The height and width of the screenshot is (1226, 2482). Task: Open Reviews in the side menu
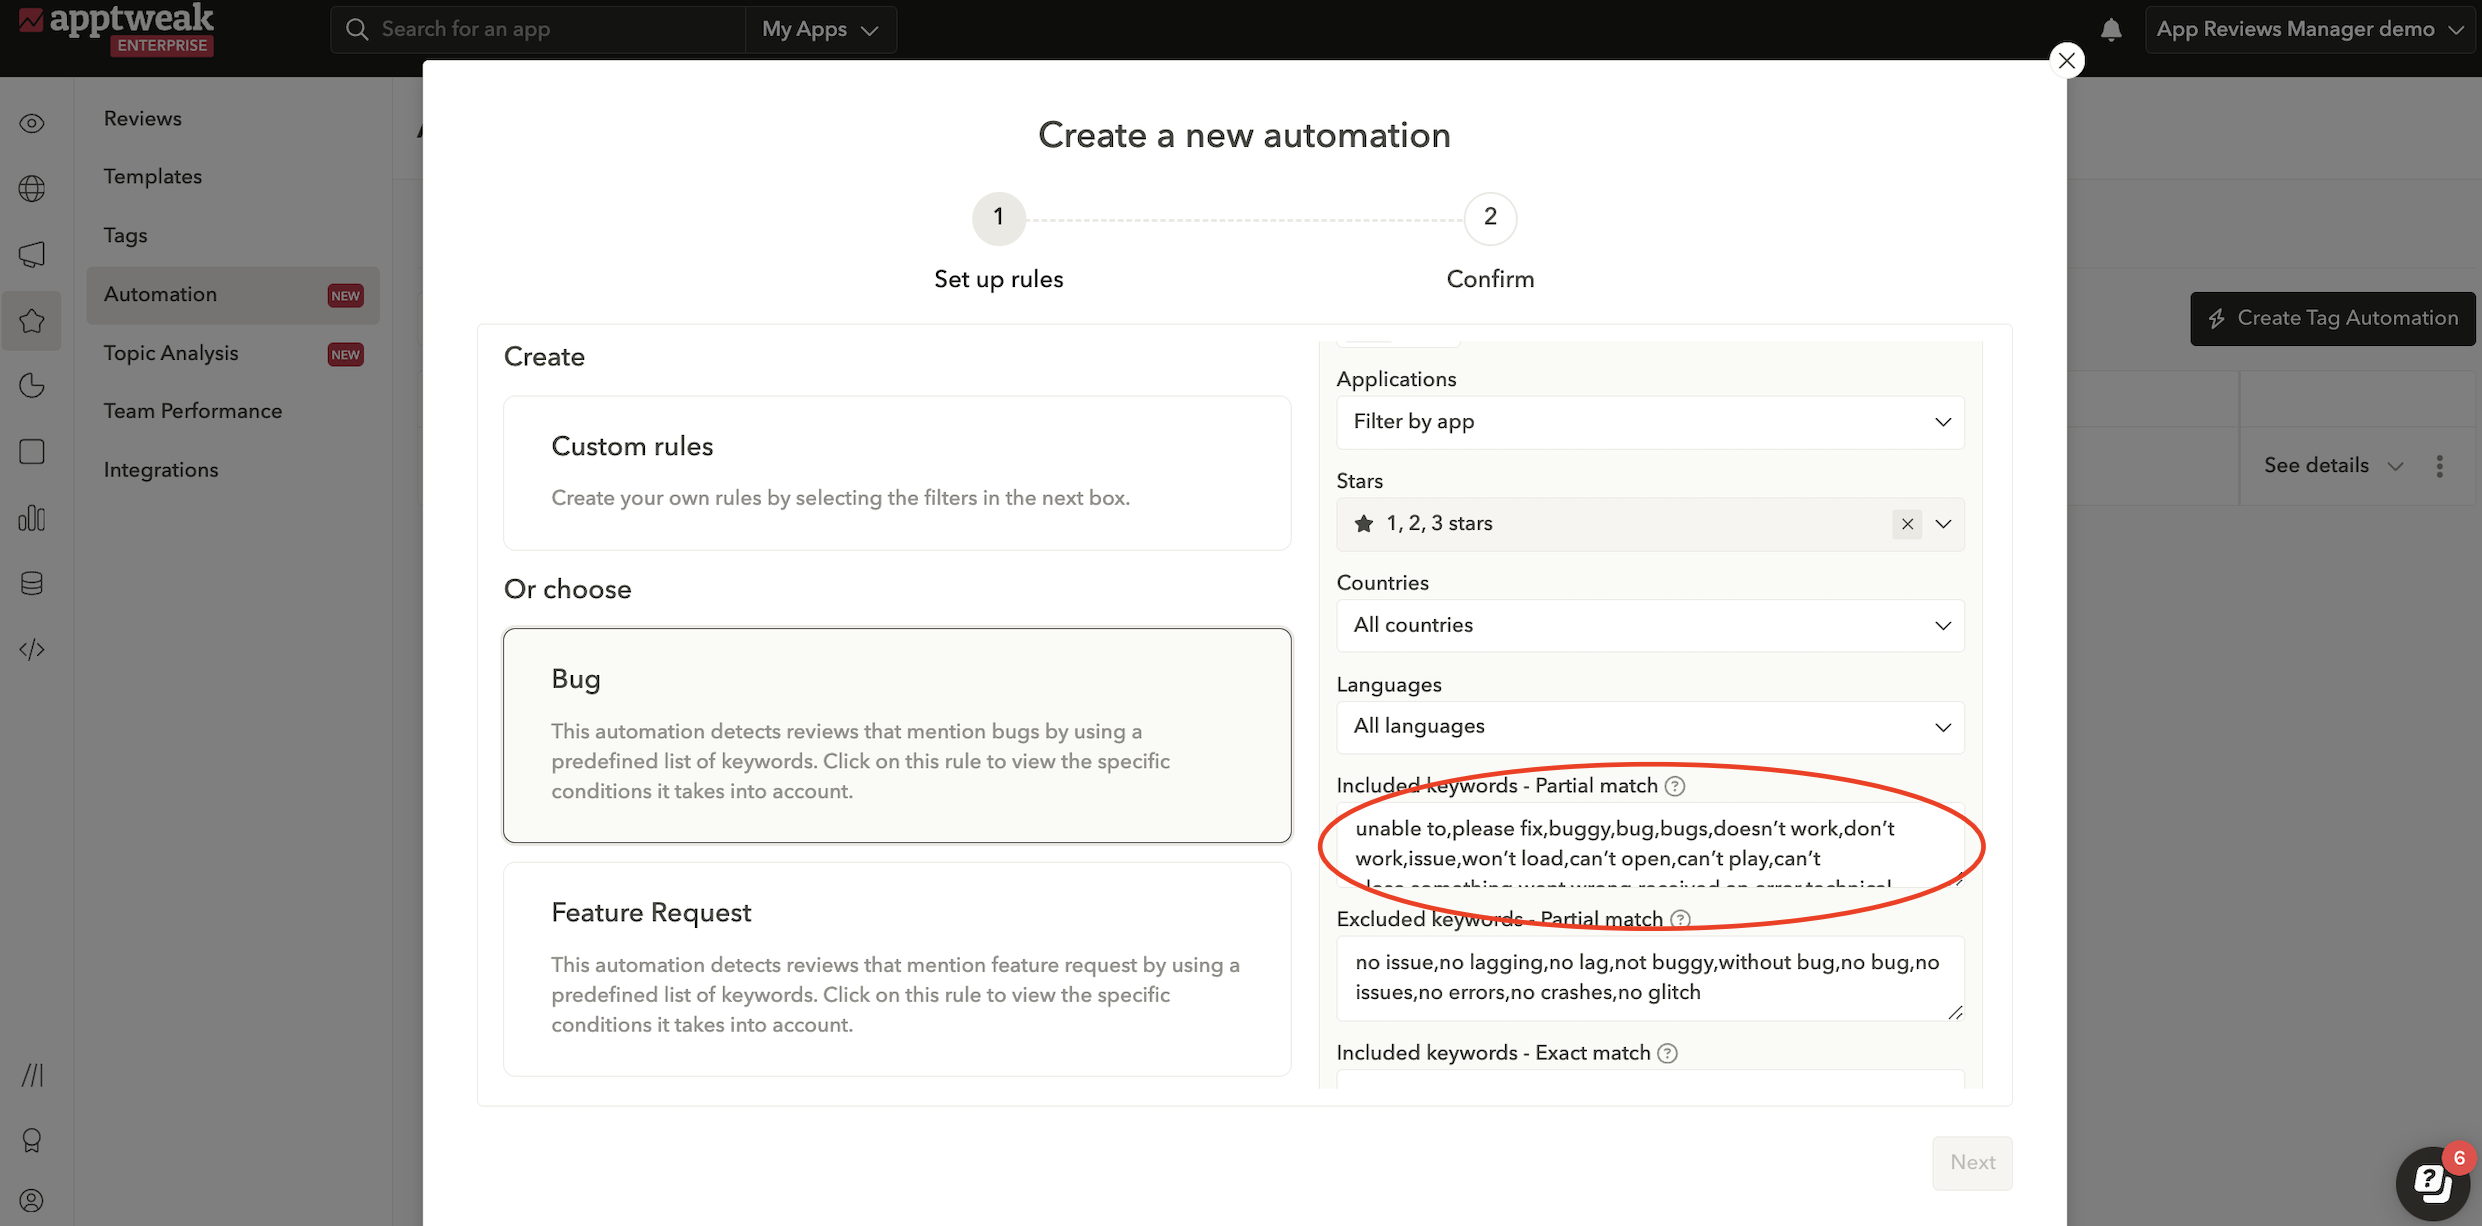143,118
